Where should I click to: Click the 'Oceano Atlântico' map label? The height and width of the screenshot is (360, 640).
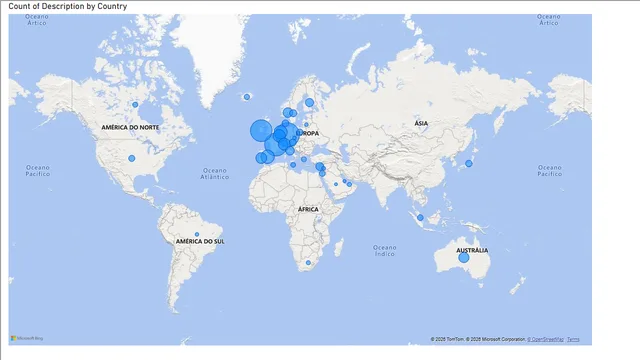[215, 173]
